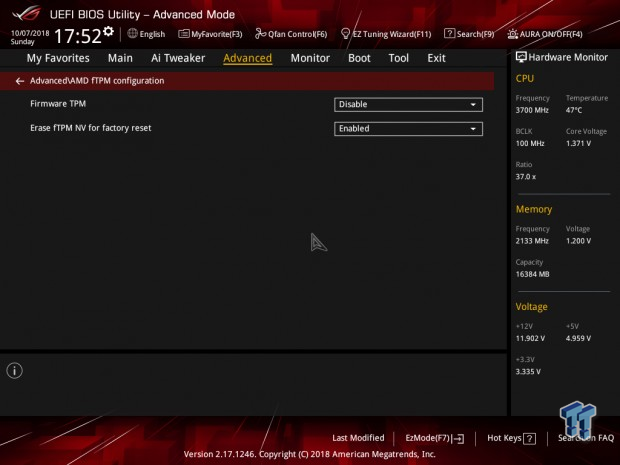Click the Firmware TPM label
The image size is (620, 465).
tap(58, 104)
